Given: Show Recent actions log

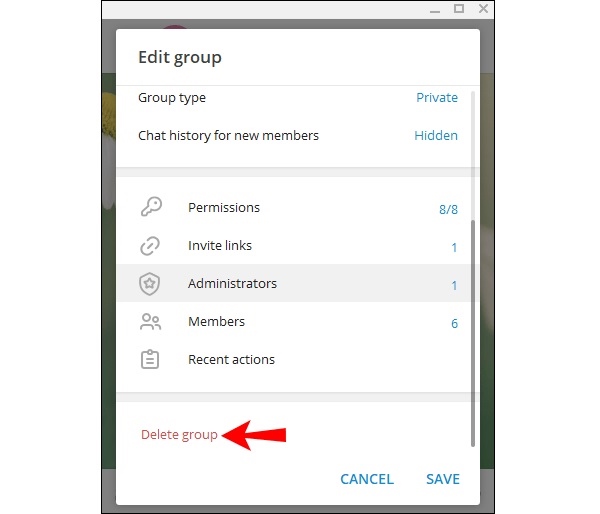Looking at the screenshot, I should (x=231, y=360).
